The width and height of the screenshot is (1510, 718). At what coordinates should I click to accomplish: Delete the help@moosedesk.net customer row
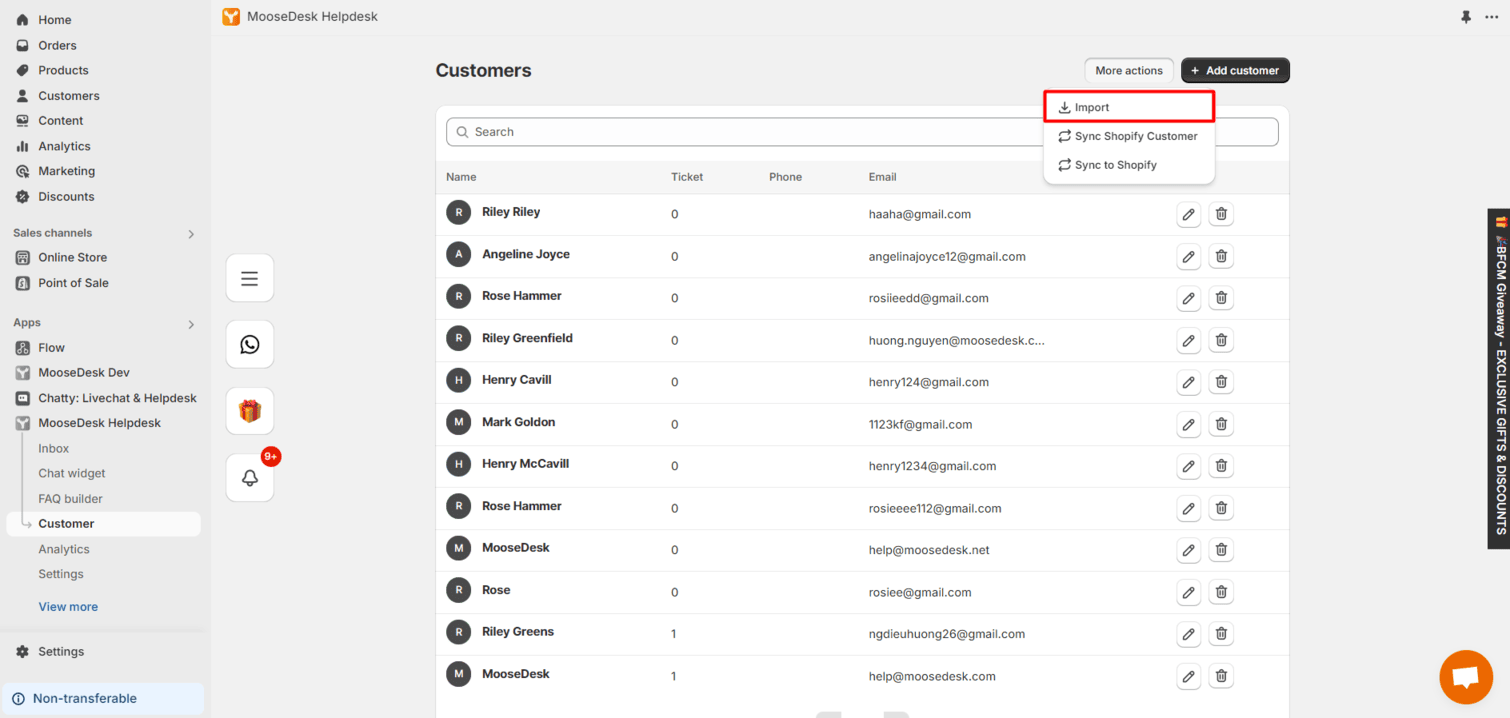click(x=1221, y=550)
